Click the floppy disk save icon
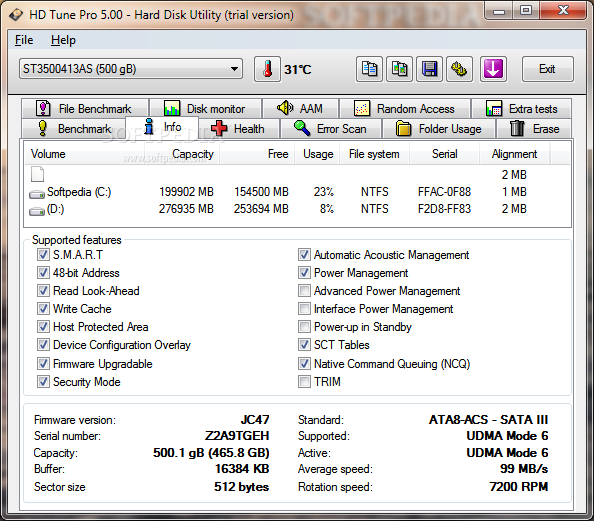The image size is (594, 521). tap(429, 69)
